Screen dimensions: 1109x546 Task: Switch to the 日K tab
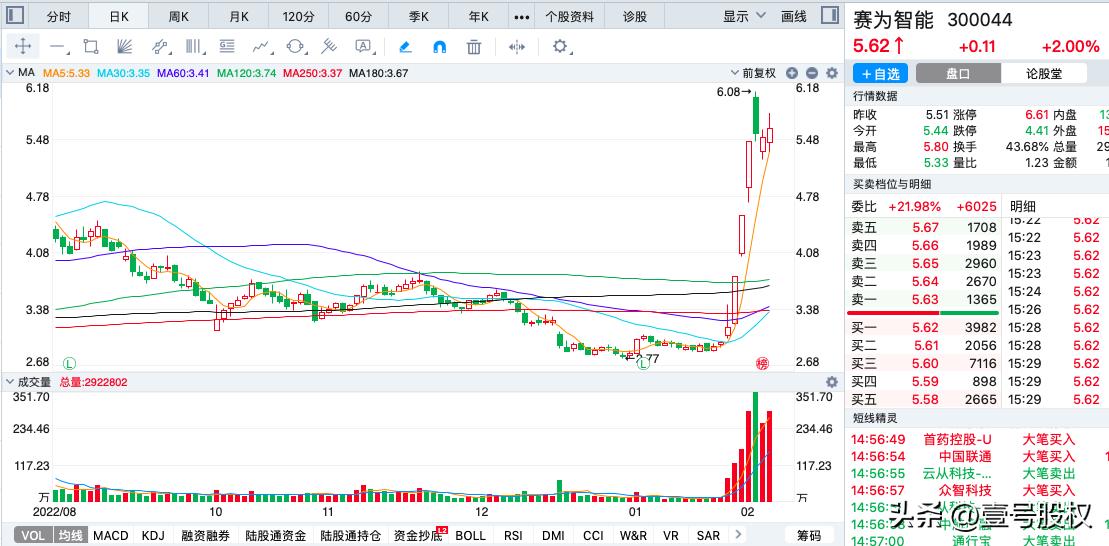click(x=119, y=16)
